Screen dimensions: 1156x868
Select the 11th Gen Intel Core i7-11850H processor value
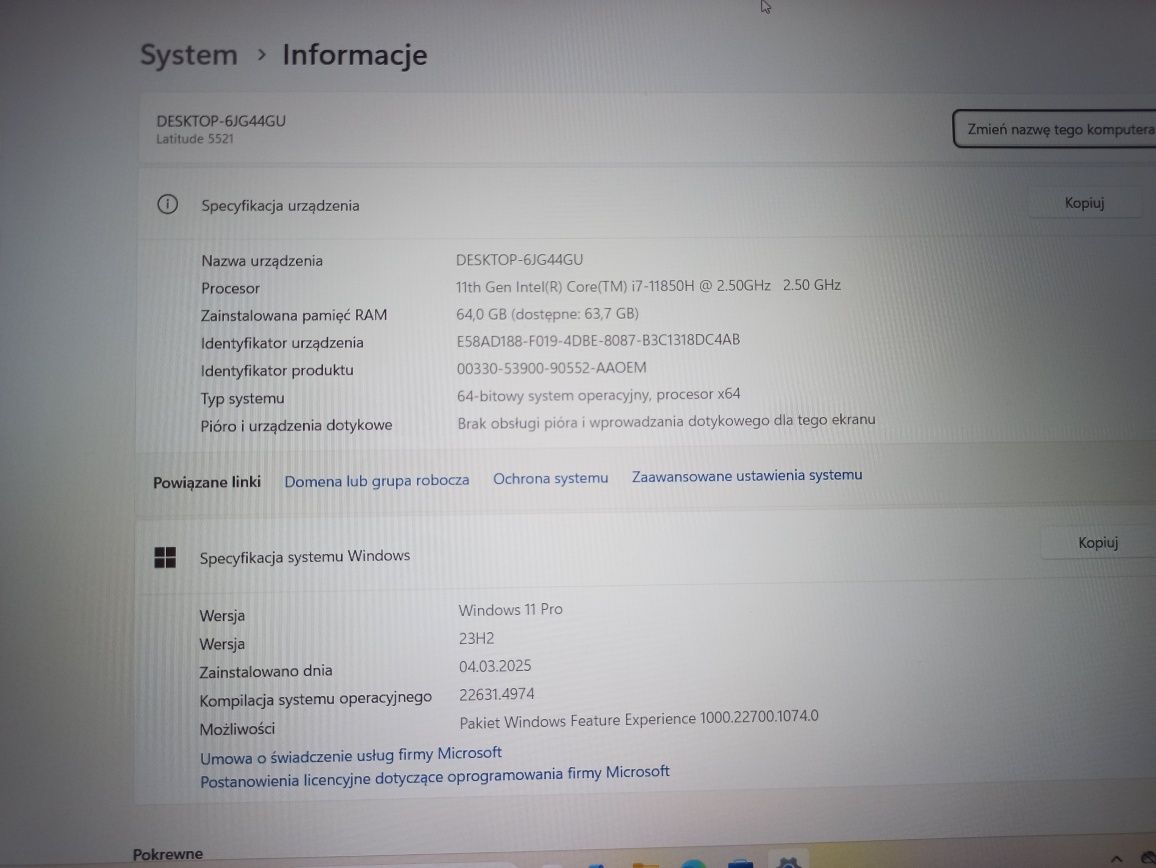click(648, 285)
